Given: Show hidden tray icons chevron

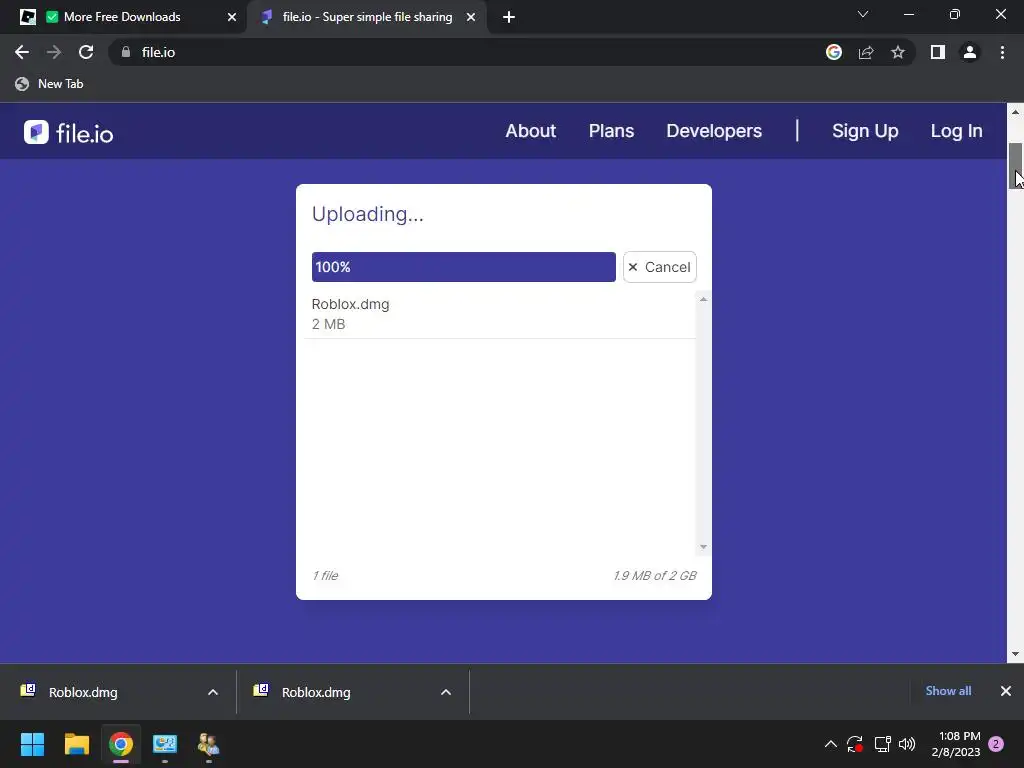Looking at the screenshot, I should tap(831, 744).
